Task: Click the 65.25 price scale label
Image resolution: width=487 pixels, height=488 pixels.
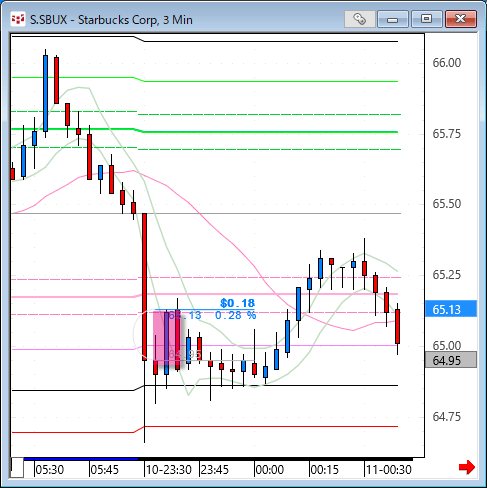Action: point(447,275)
